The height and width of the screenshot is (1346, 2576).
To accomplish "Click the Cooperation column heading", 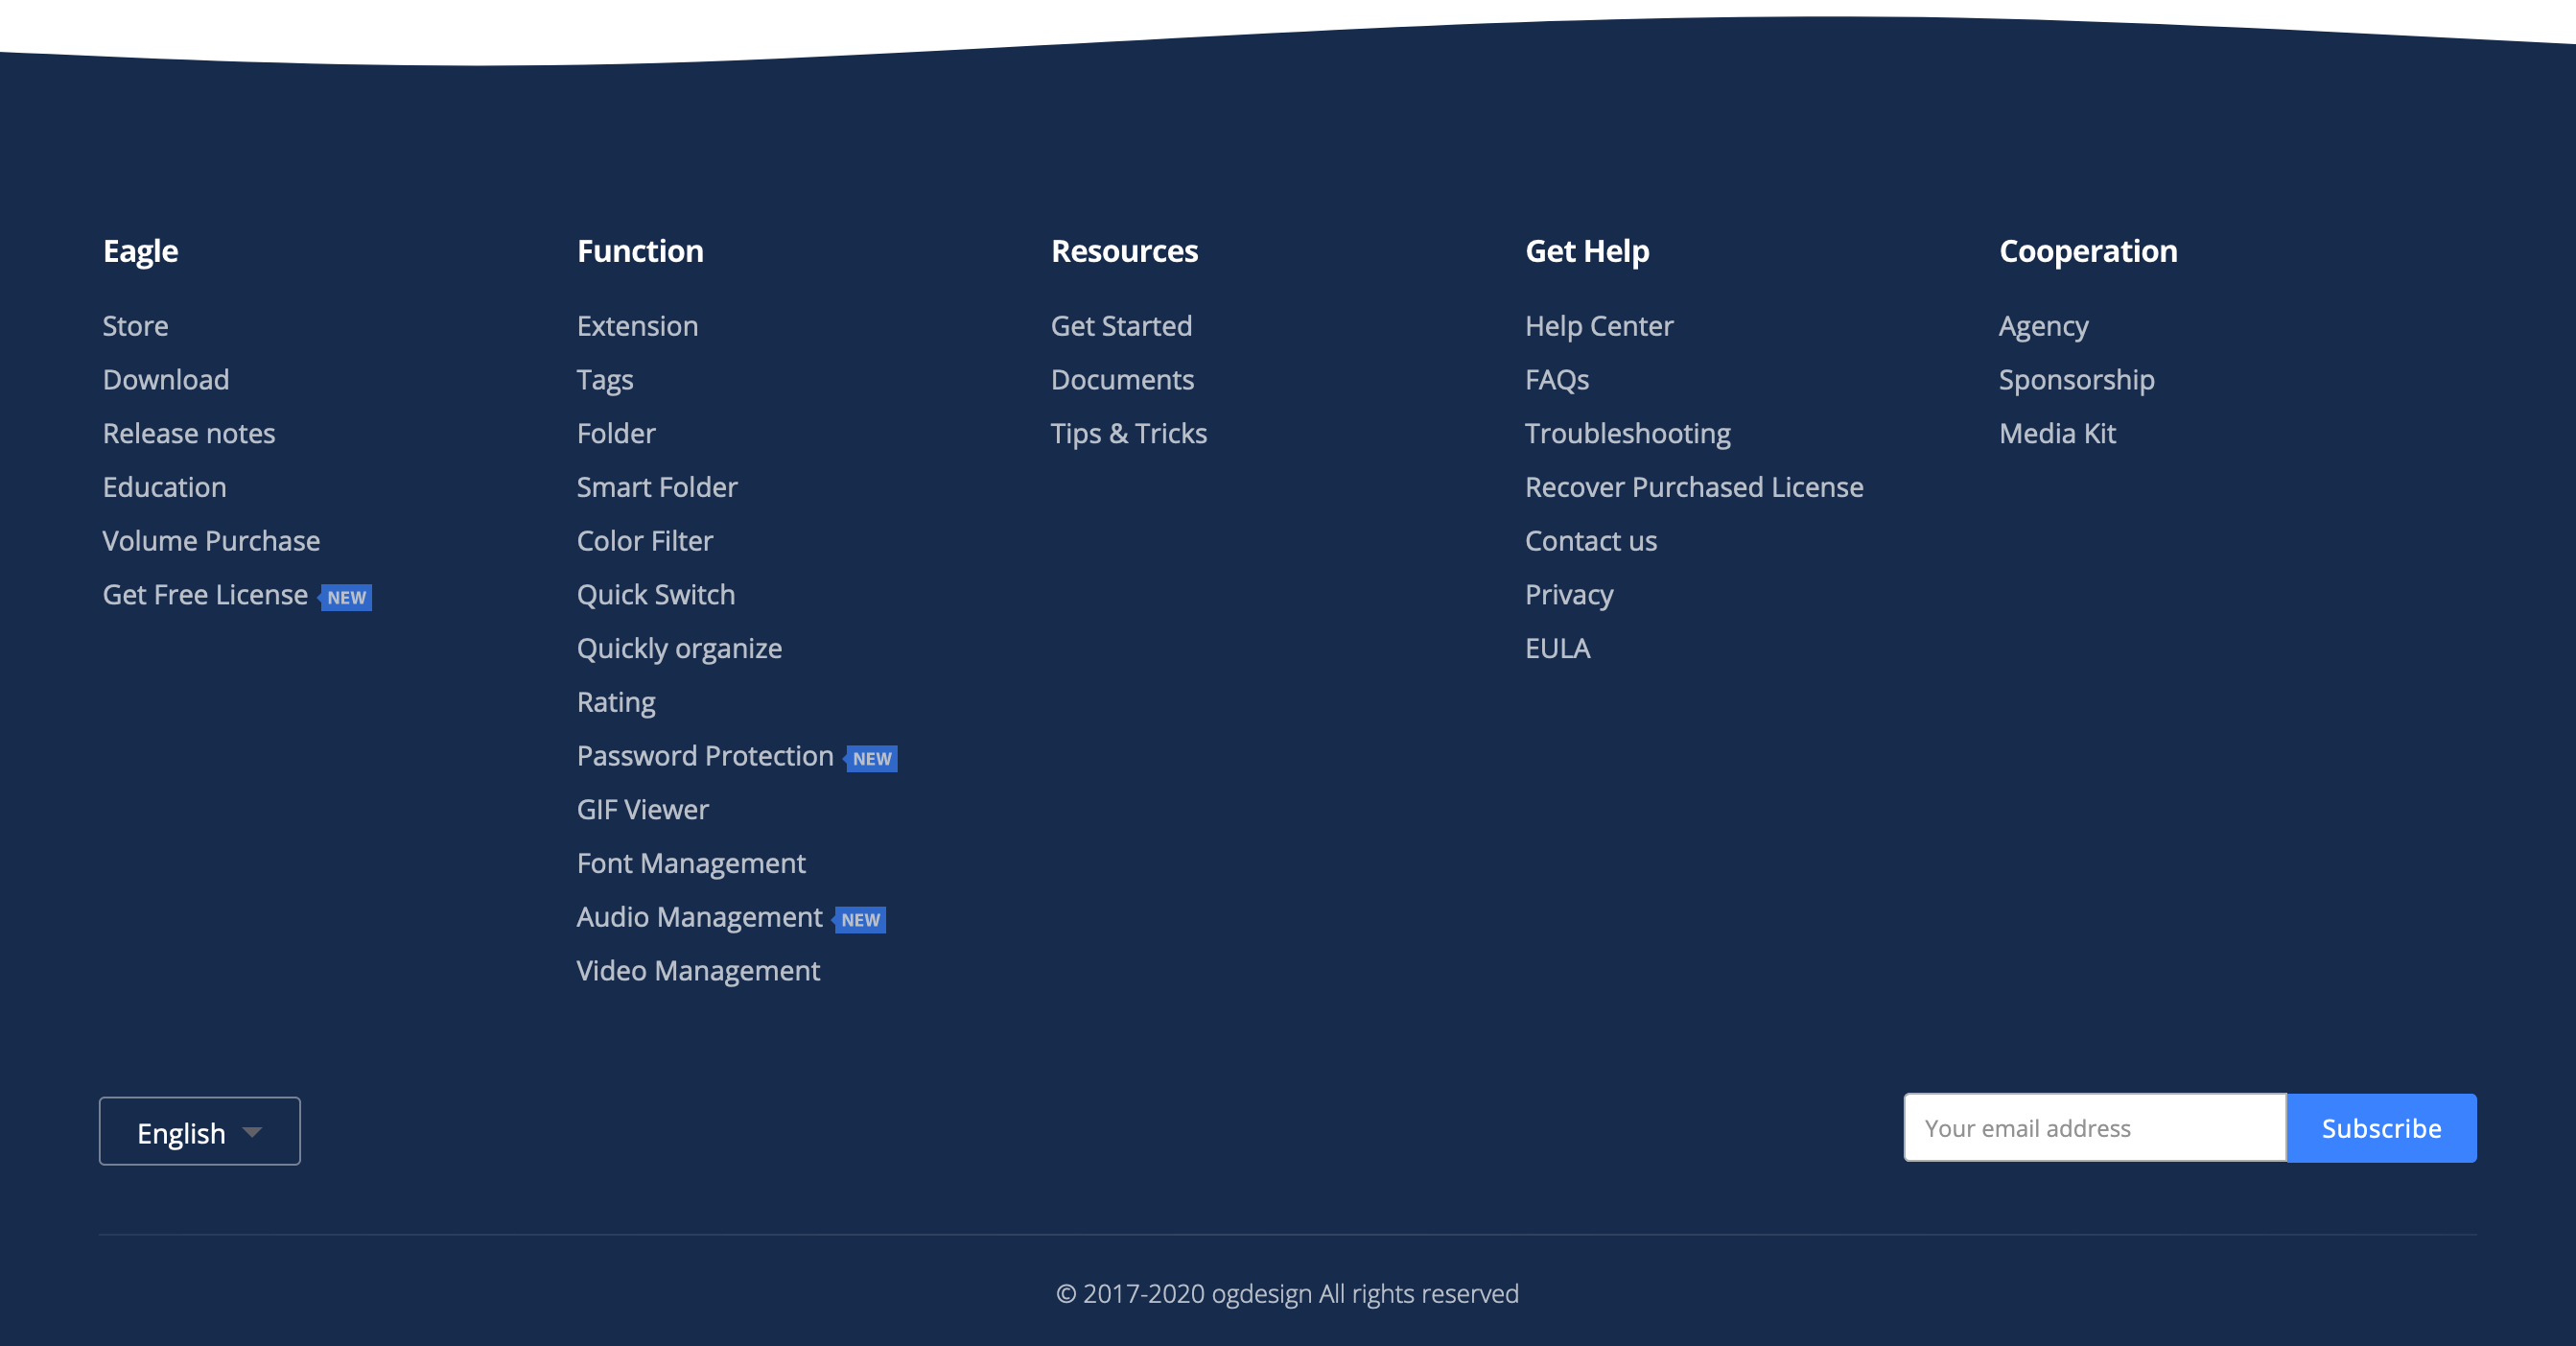I will pos(2088,251).
